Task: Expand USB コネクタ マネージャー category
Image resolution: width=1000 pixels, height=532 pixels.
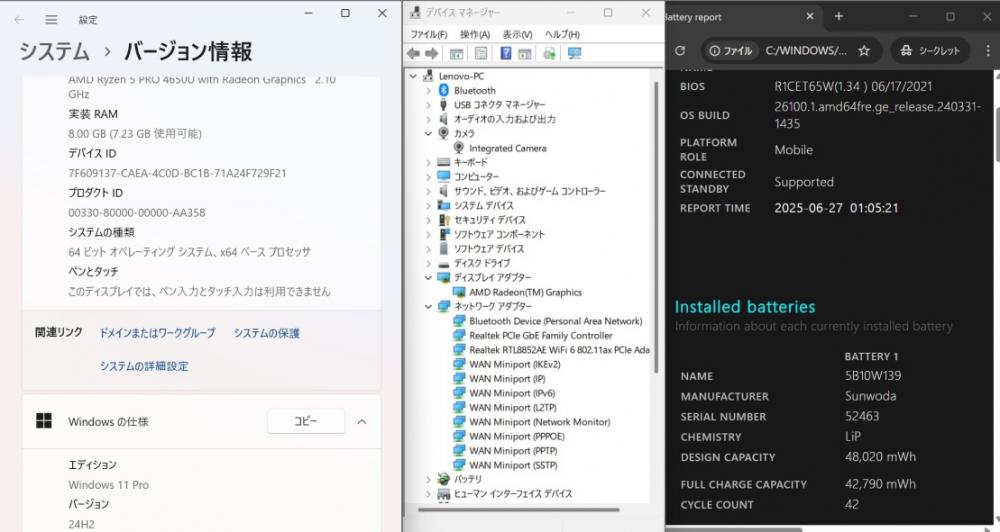Action: pyautogui.click(x=429, y=105)
